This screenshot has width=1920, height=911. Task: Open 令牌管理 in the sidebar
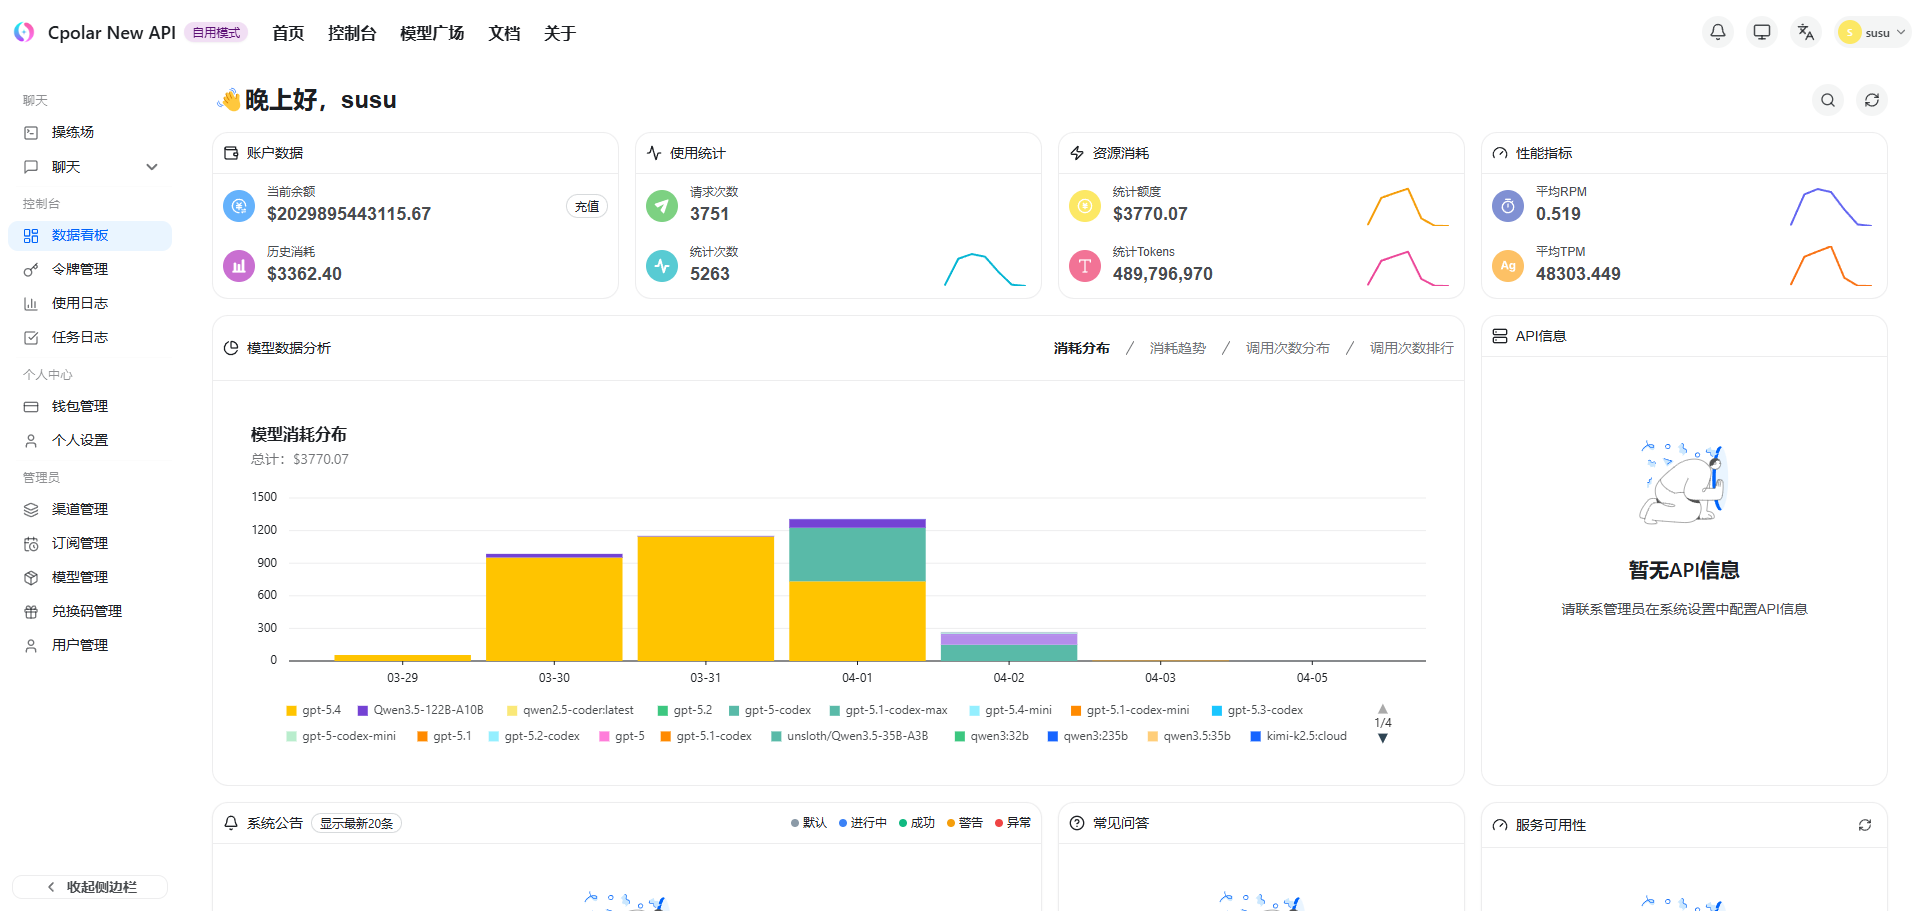click(x=80, y=269)
